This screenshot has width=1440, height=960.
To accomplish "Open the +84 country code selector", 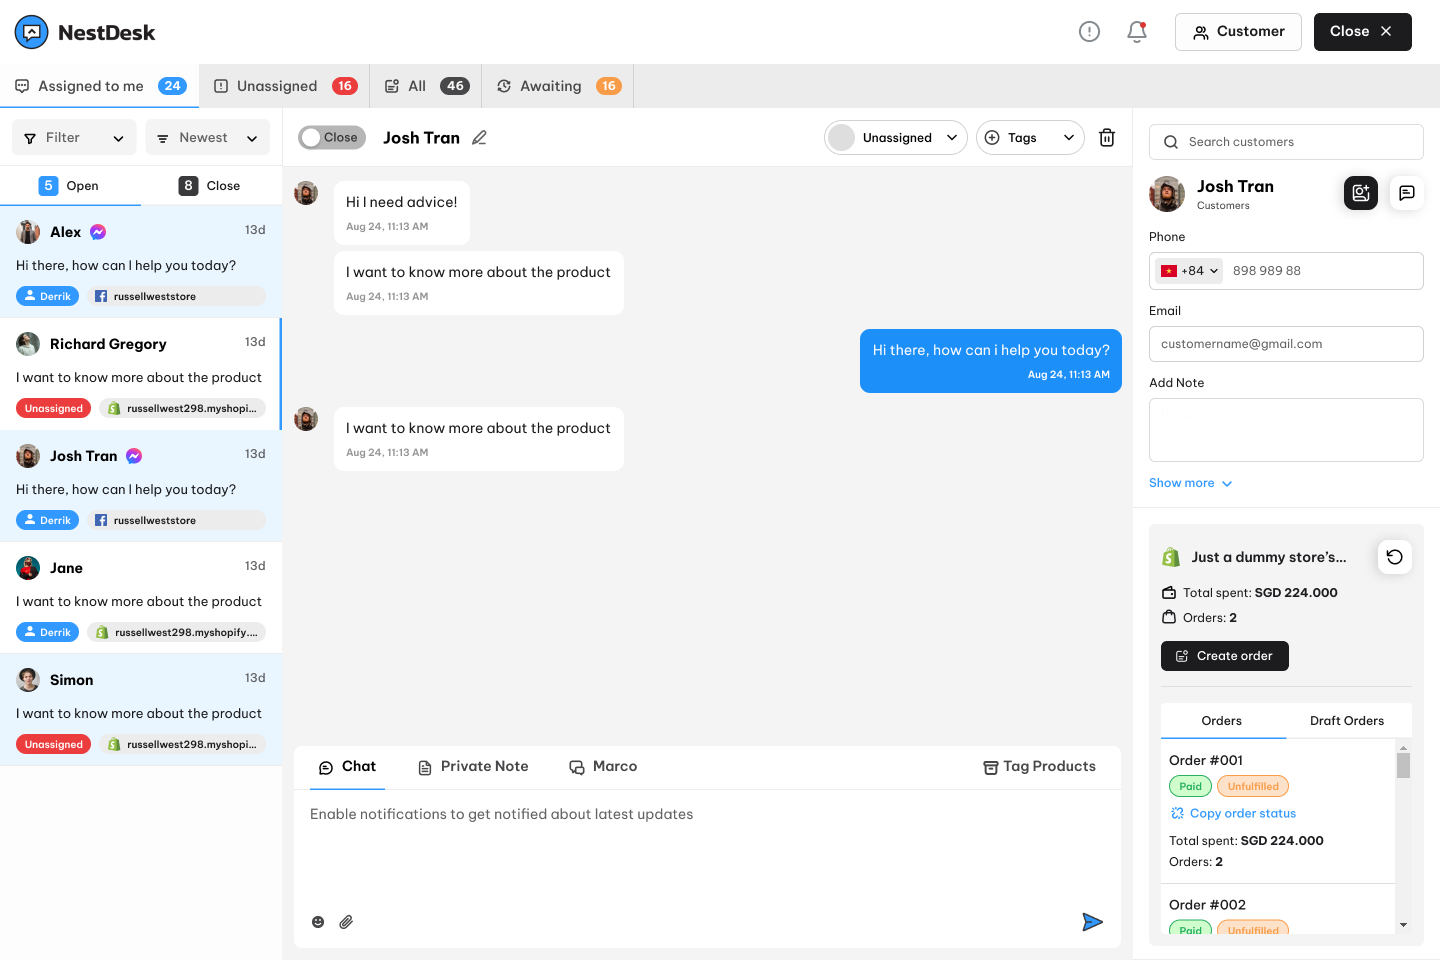I will click(1189, 271).
